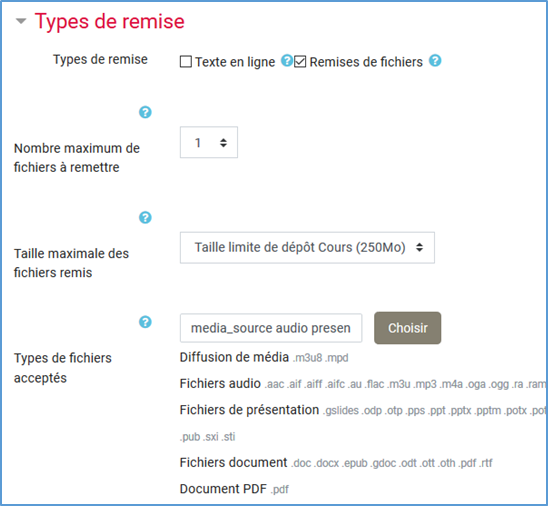This screenshot has width=548, height=506.
Task: Click the Choisir button
Action: pos(408,328)
